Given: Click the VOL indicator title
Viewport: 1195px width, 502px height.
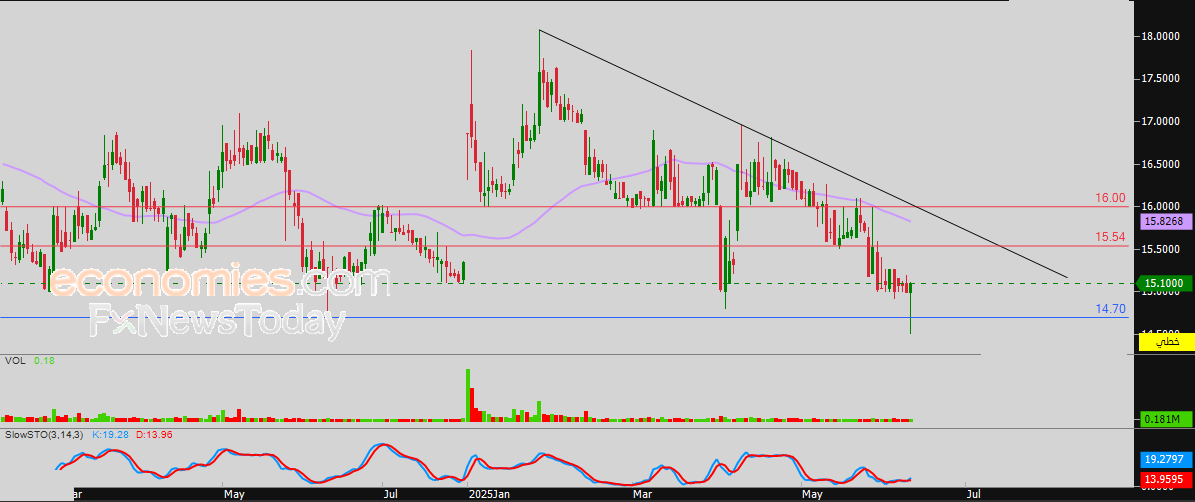Looking at the screenshot, I should (14, 360).
